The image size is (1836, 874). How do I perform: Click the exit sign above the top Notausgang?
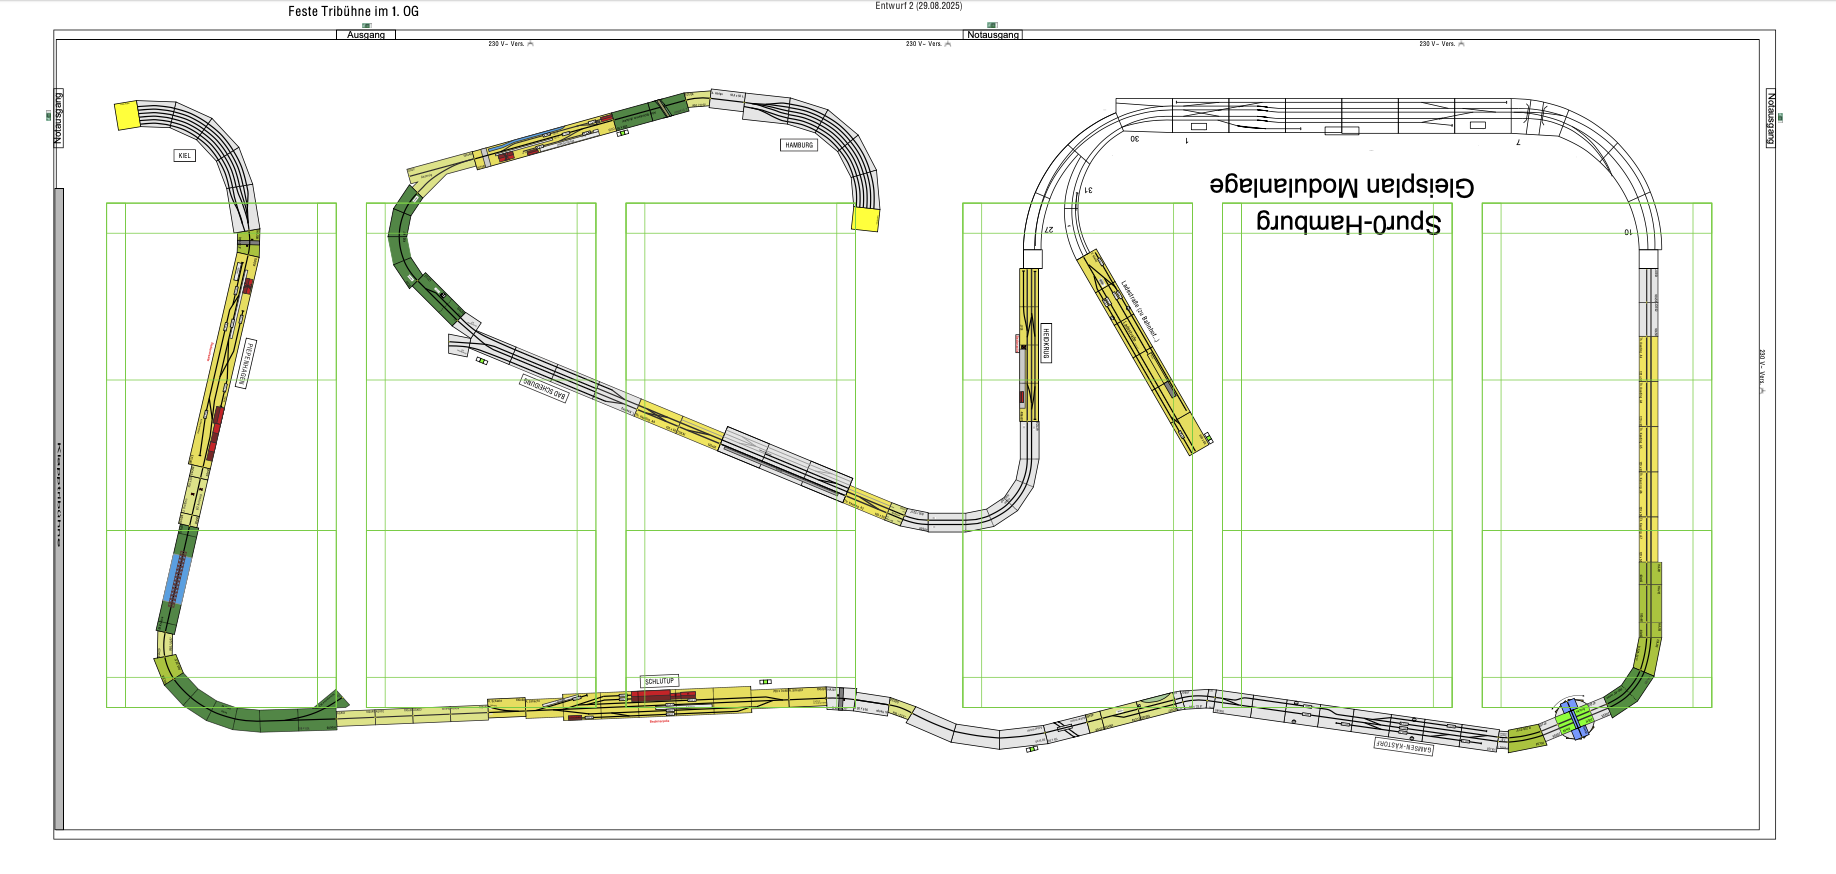992,25
